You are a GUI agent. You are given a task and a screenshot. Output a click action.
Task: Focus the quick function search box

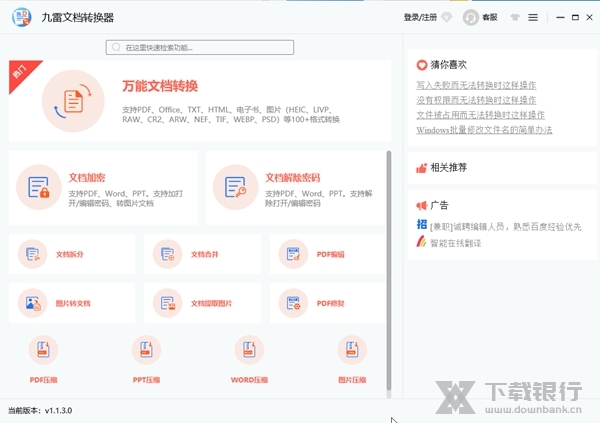pos(200,47)
